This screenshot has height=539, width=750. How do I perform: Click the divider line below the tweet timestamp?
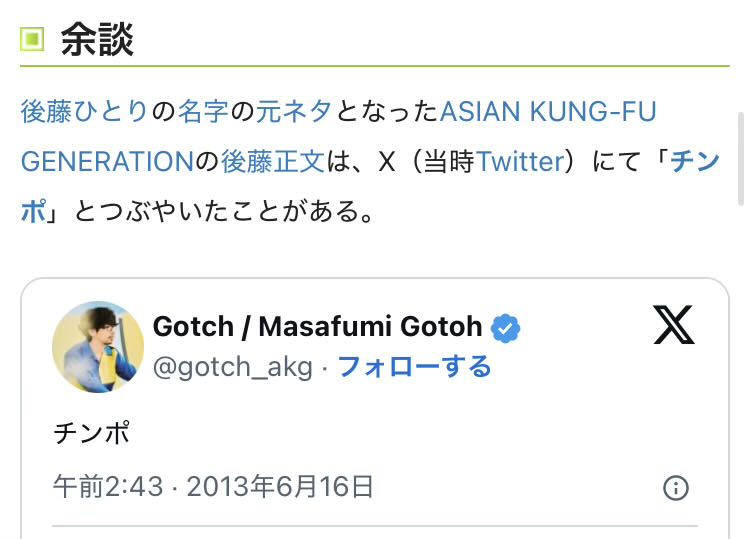point(374,525)
